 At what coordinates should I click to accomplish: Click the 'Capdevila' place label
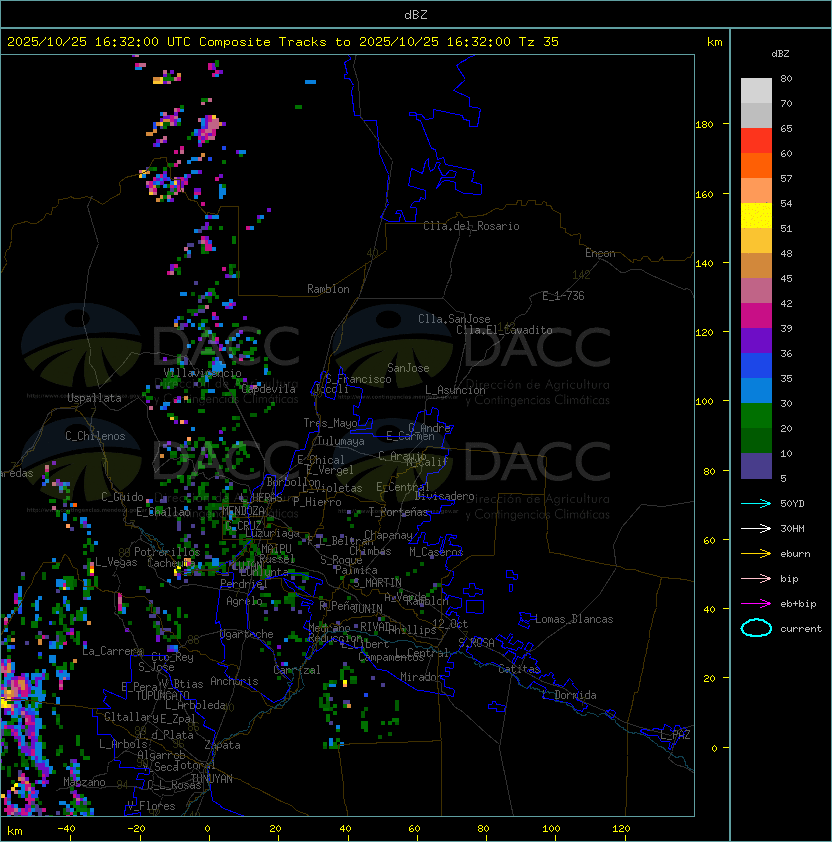point(268,389)
